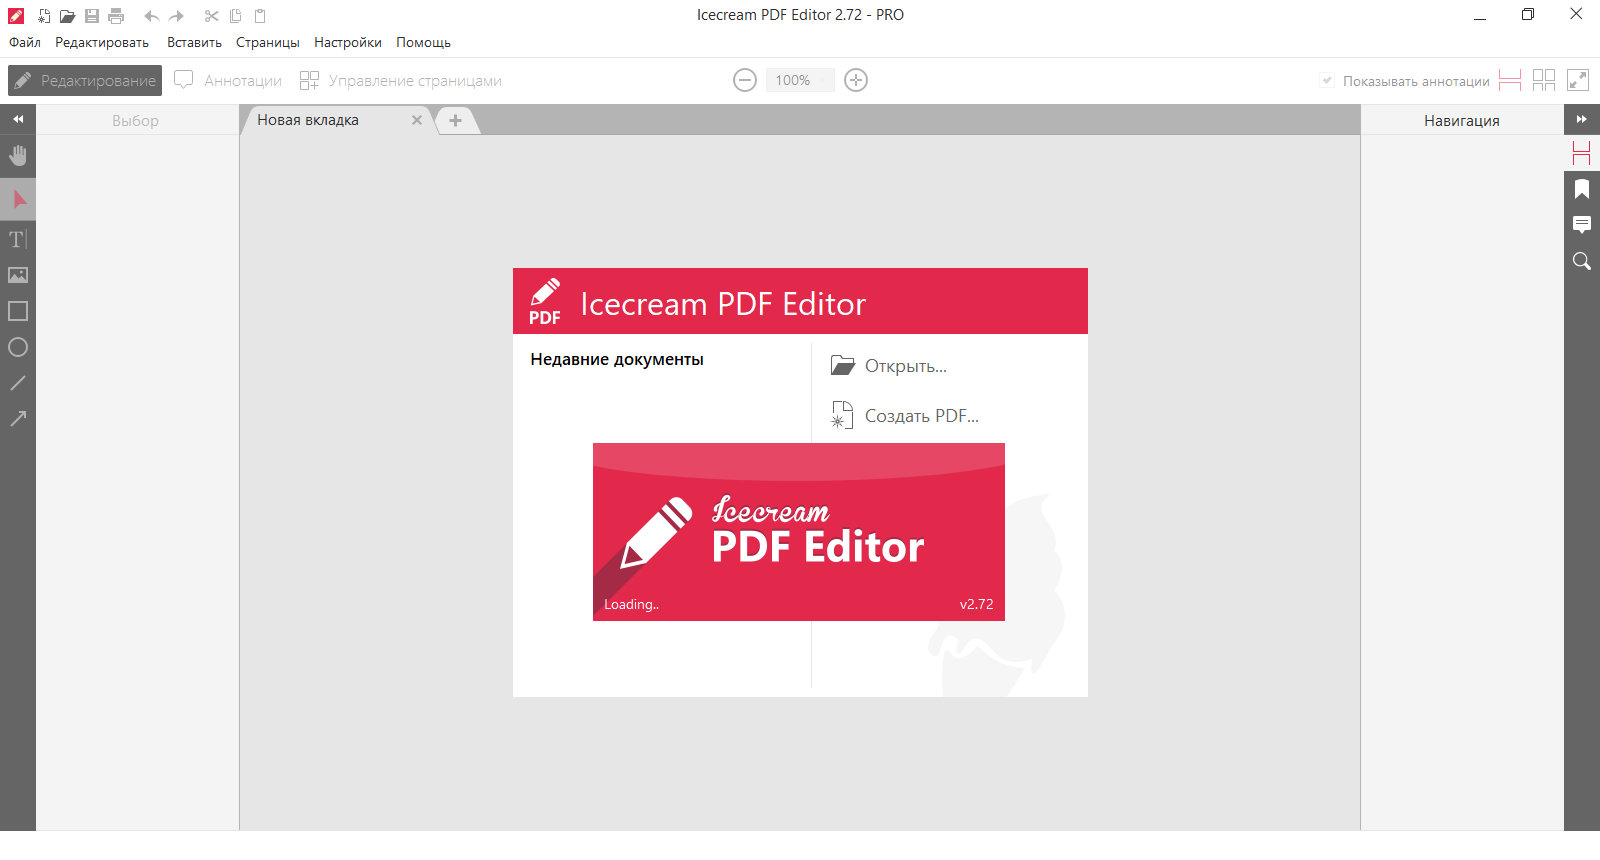Toggle the Показывать аннотации checkbox
Image resolution: width=1600 pixels, height=860 pixels.
pyautogui.click(x=1327, y=81)
